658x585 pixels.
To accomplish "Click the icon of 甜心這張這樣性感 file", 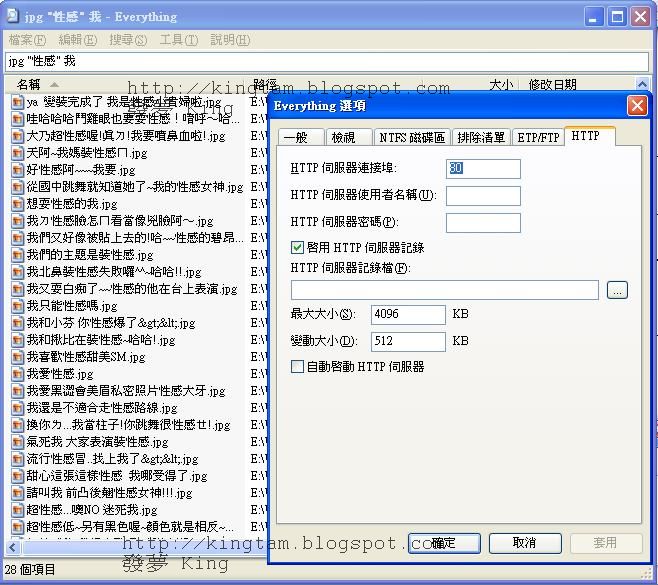I will [x=17, y=476].
